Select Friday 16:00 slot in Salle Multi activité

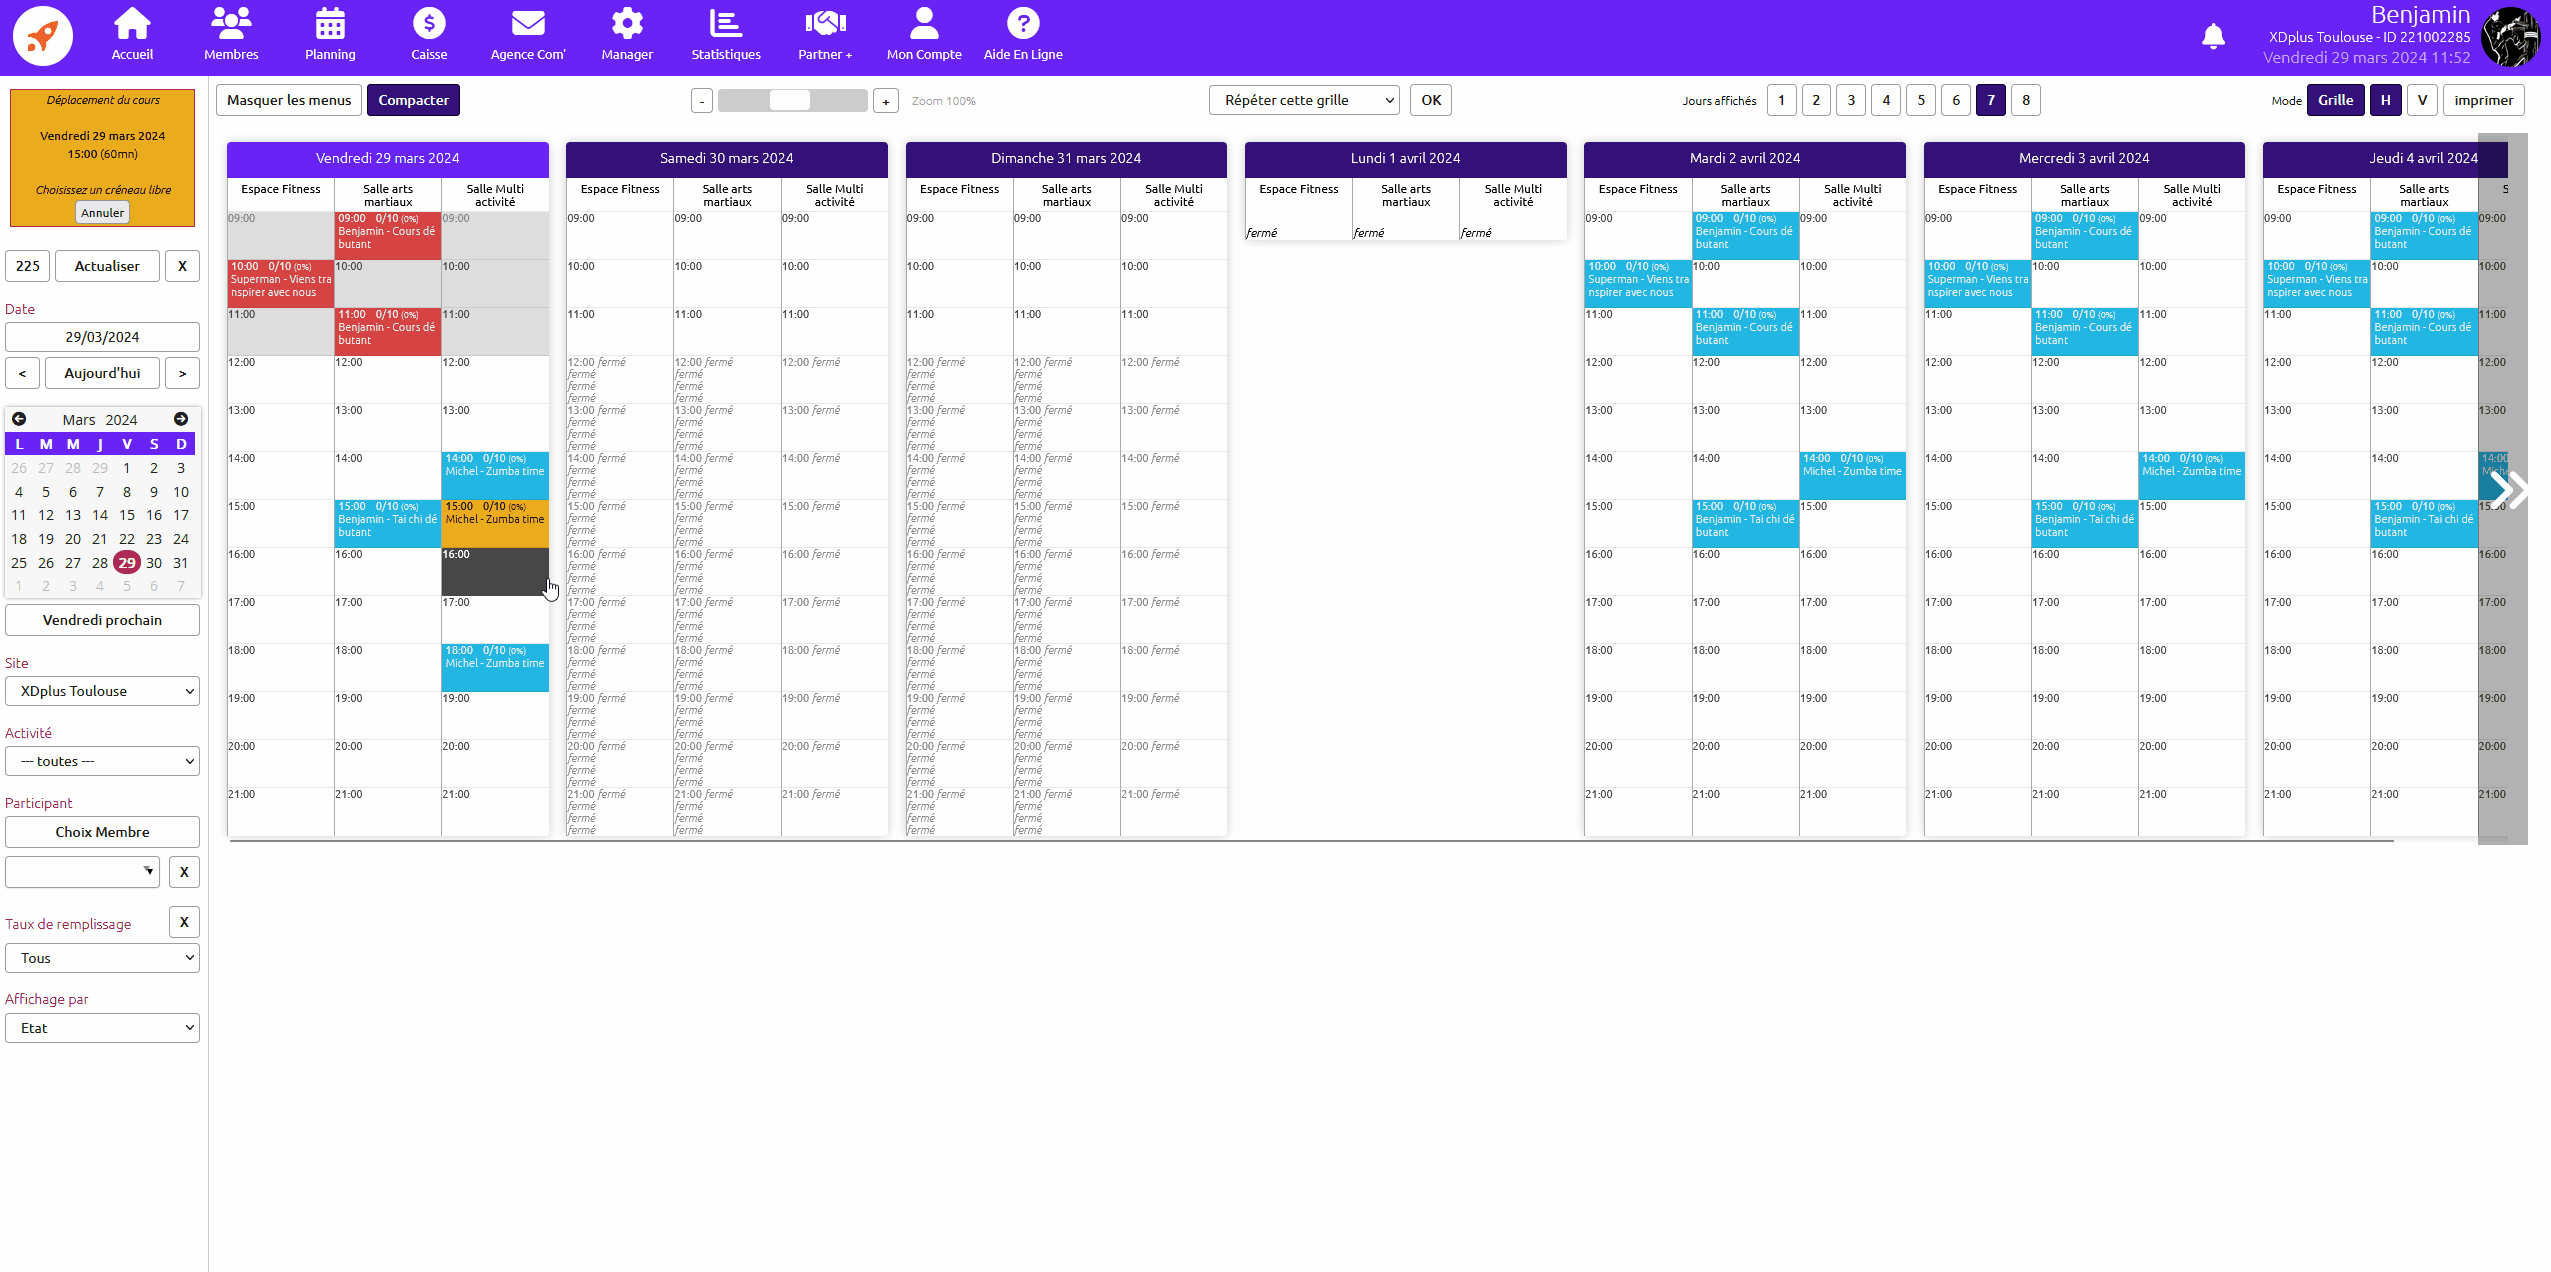495,572
